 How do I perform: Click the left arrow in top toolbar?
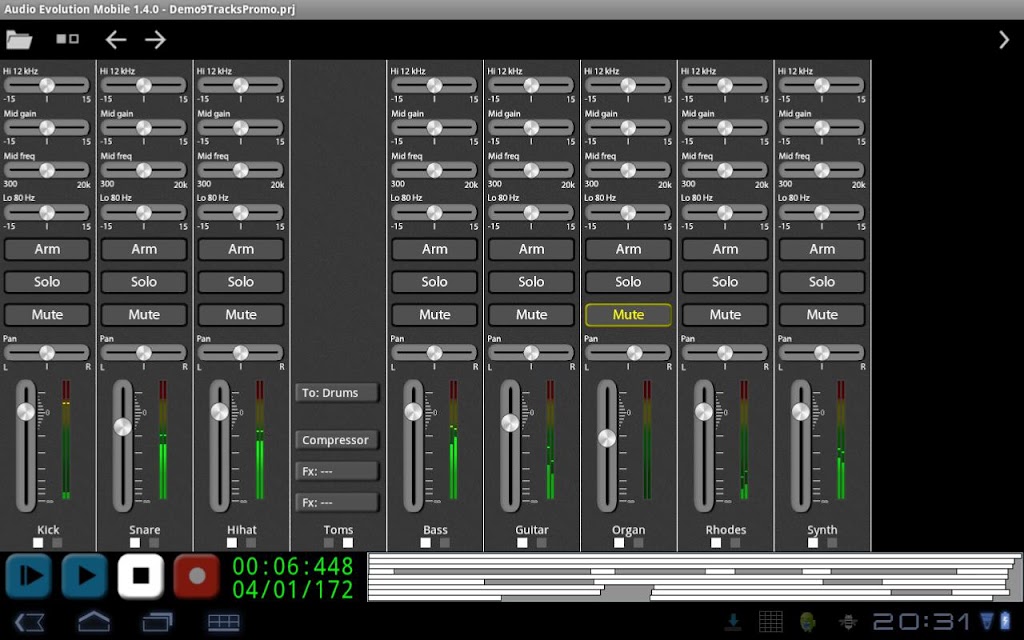click(116, 40)
